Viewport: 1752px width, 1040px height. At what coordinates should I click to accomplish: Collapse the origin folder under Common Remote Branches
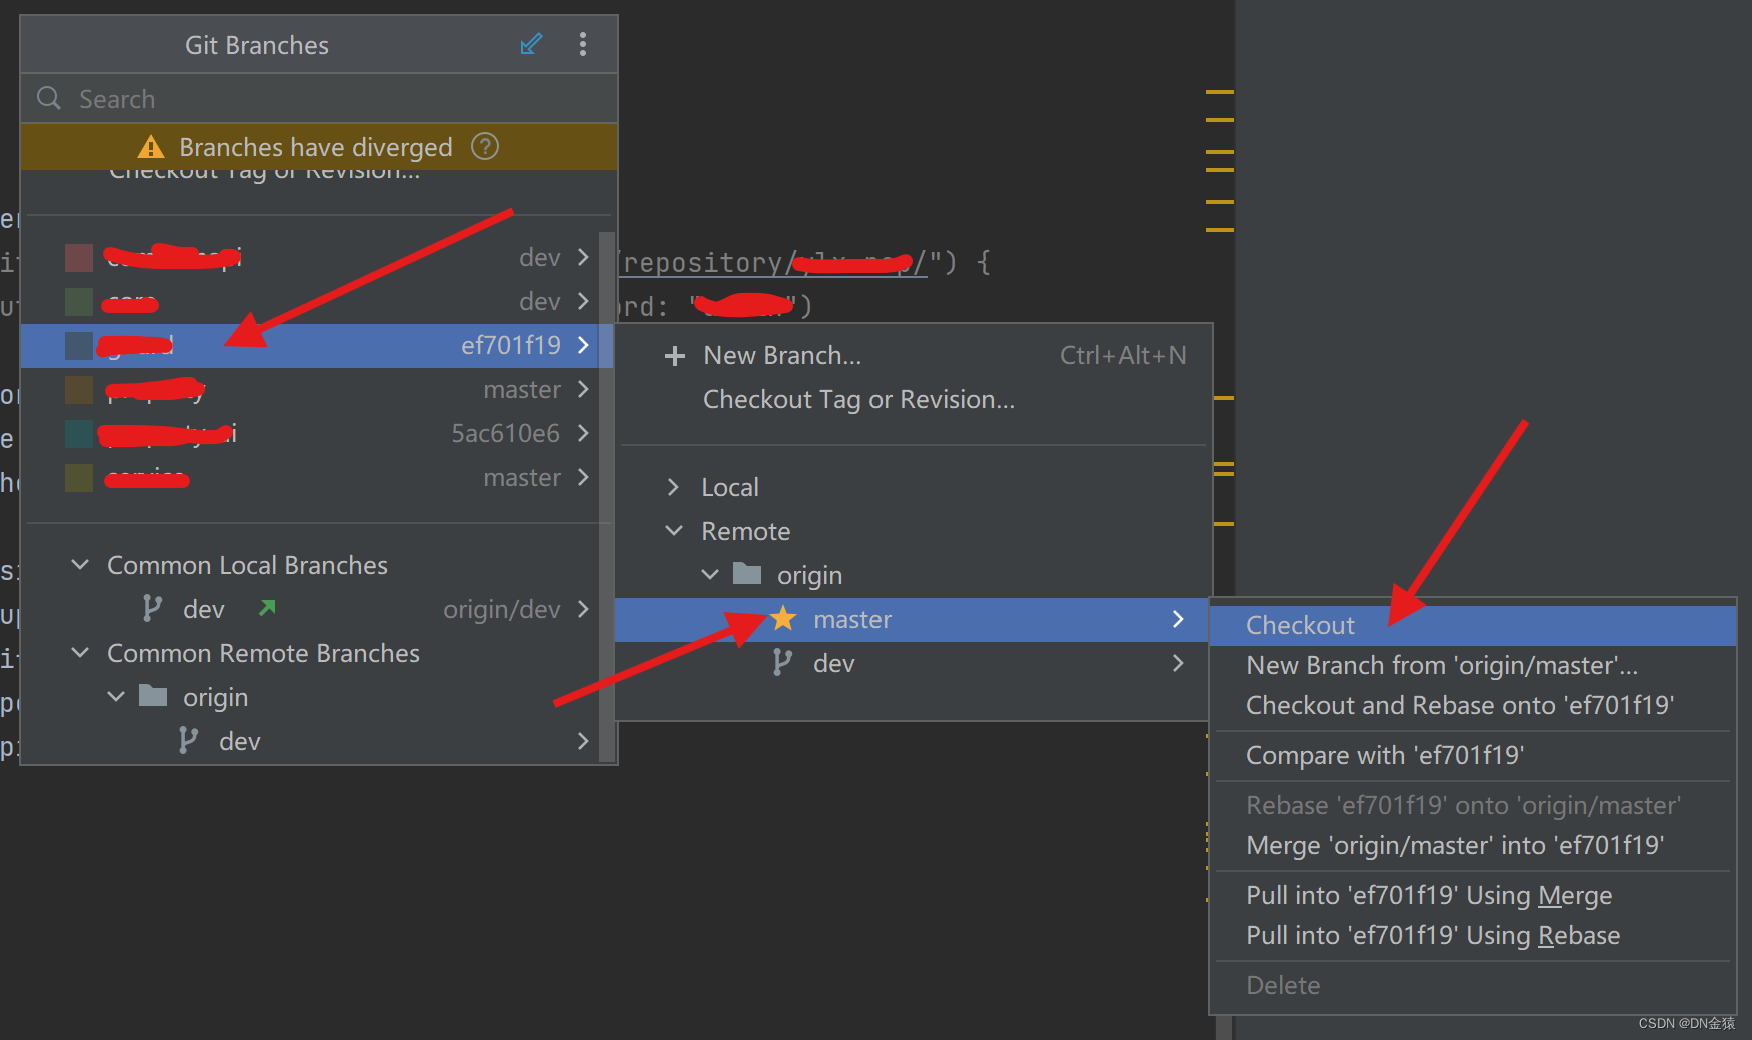pos(116,697)
